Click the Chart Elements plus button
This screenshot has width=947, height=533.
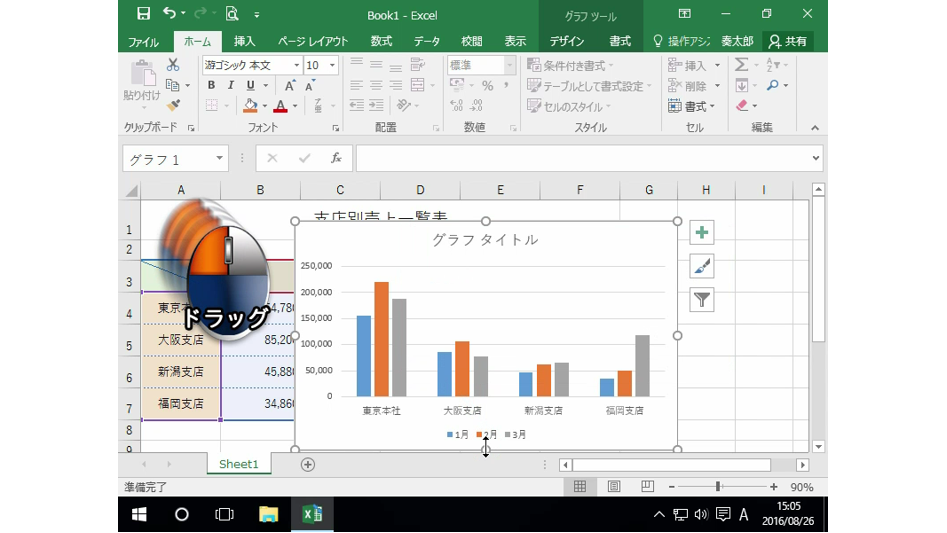point(702,233)
